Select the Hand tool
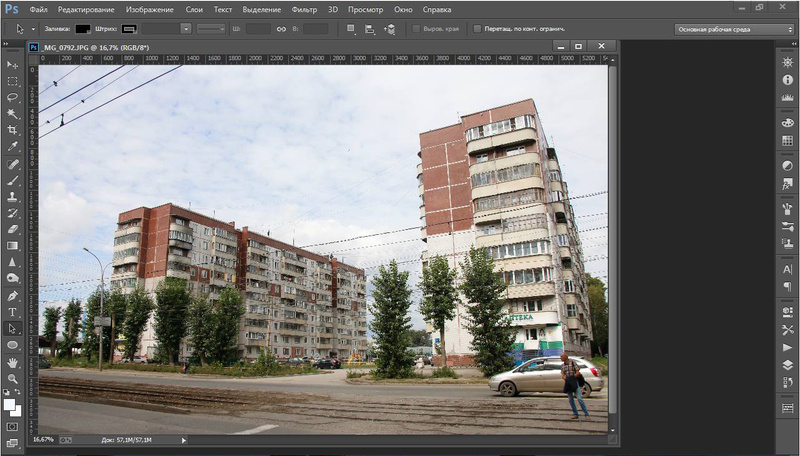This screenshot has width=800, height=456. (13, 361)
